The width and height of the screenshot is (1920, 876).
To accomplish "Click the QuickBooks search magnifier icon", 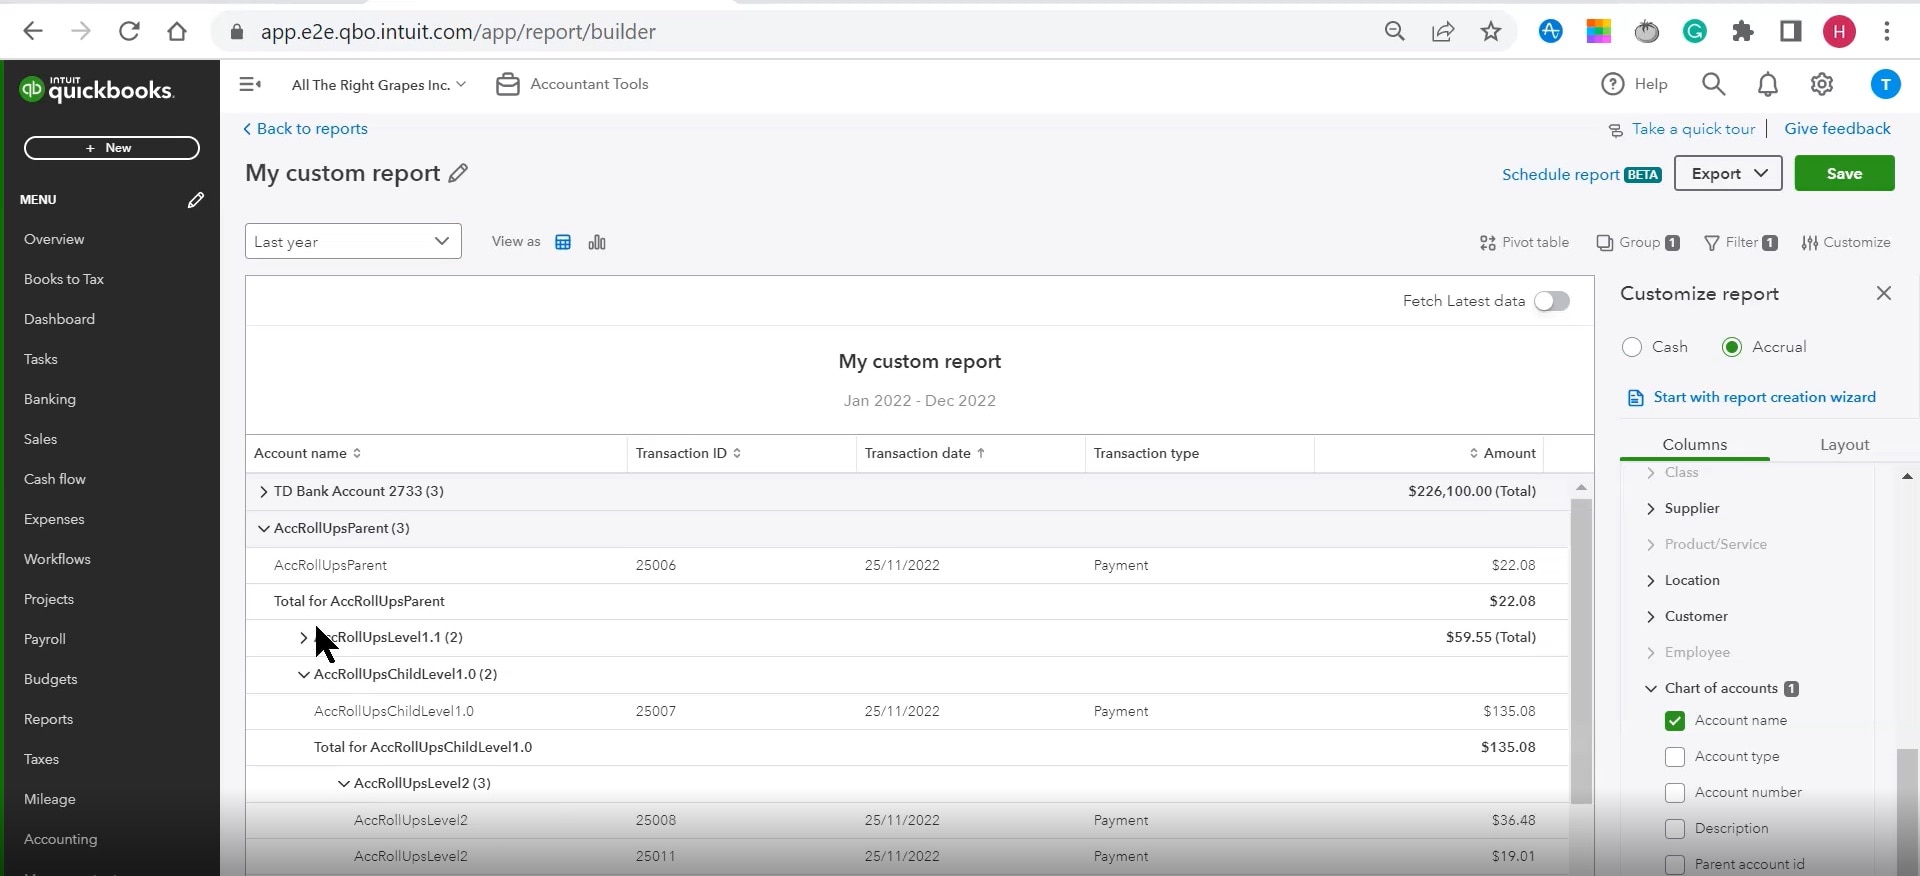I will [x=1713, y=84].
